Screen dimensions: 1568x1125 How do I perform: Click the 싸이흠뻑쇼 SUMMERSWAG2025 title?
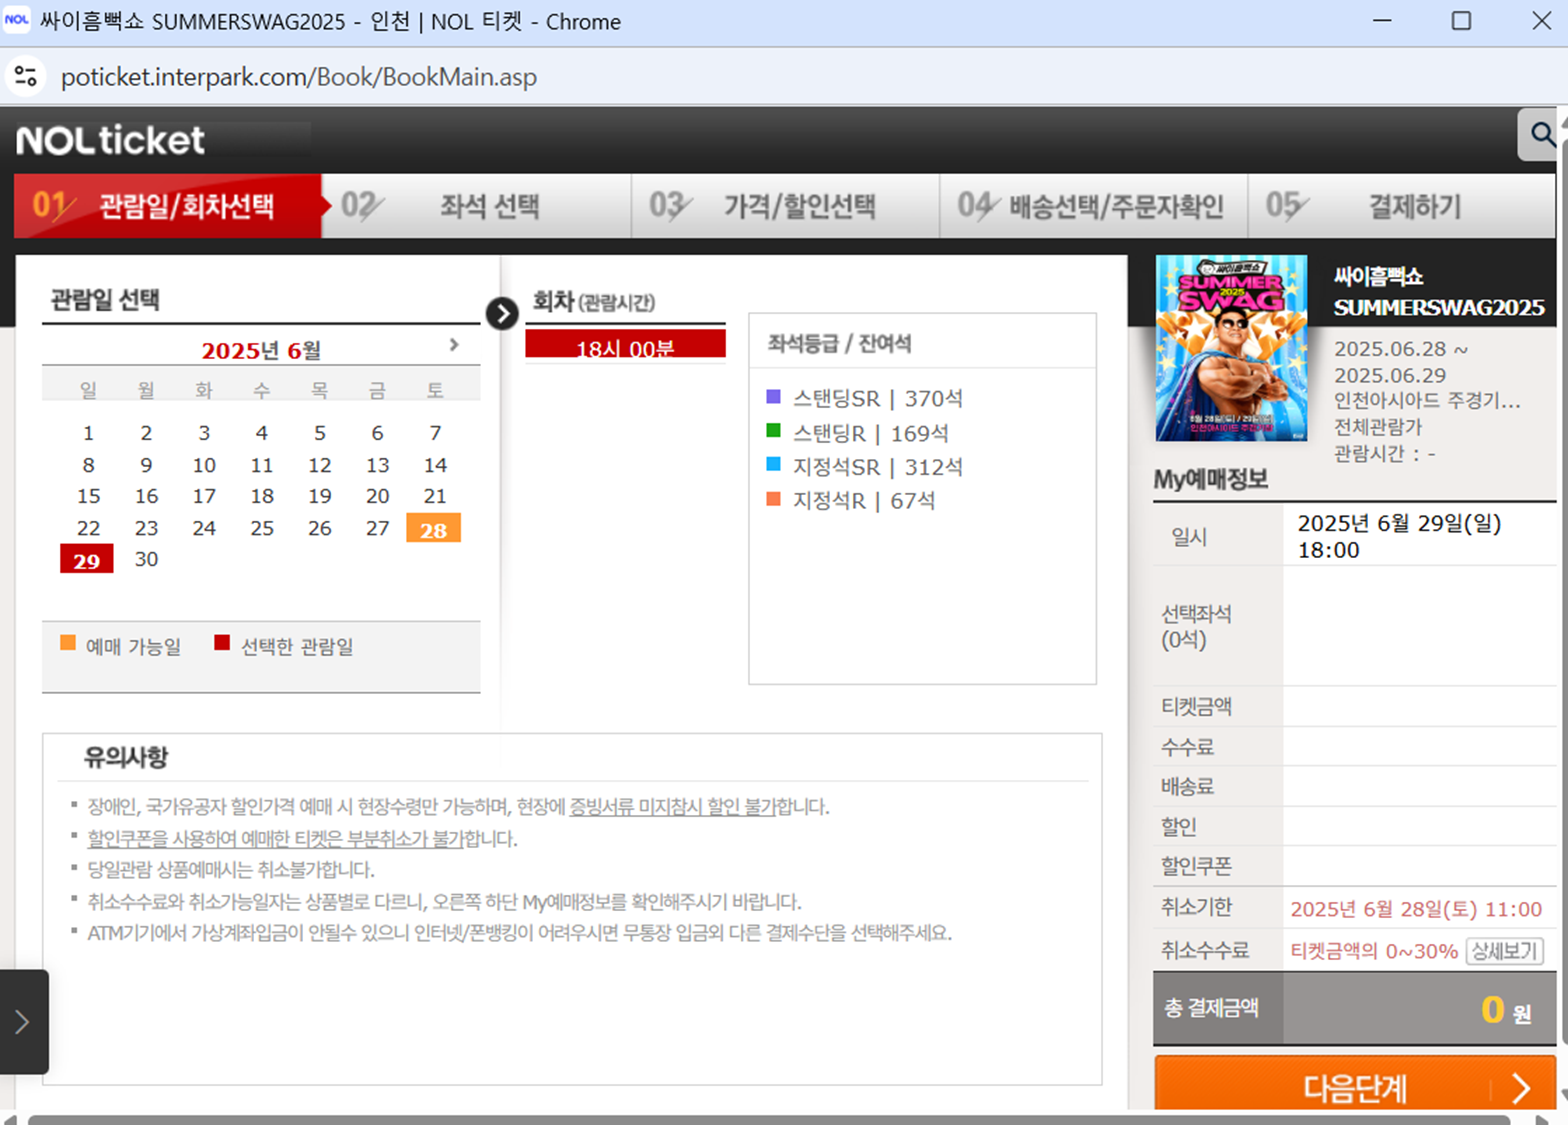tap(1439, 292)
